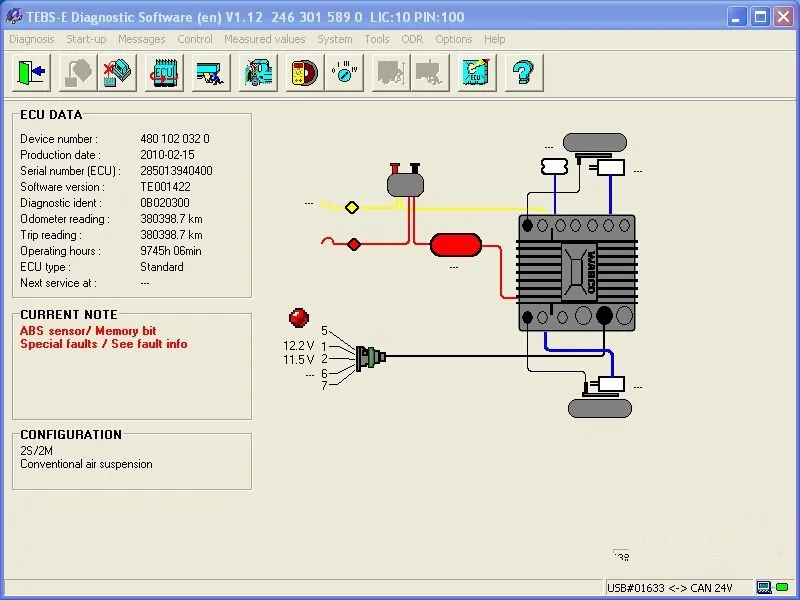Open the Tools menu
Image resolution: width=800 pixels, height=600 pixels.
tap(377, 39)
